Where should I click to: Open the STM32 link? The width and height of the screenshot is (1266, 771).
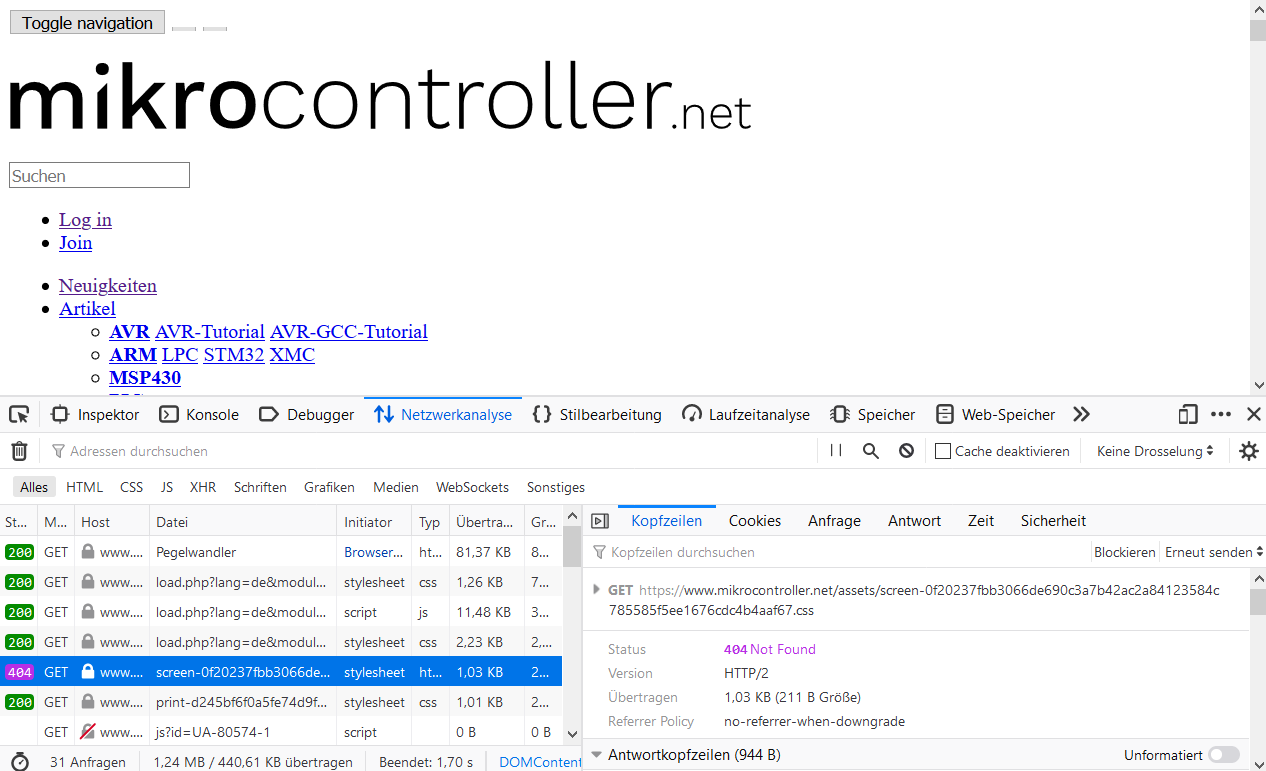(x=234, y=355)
